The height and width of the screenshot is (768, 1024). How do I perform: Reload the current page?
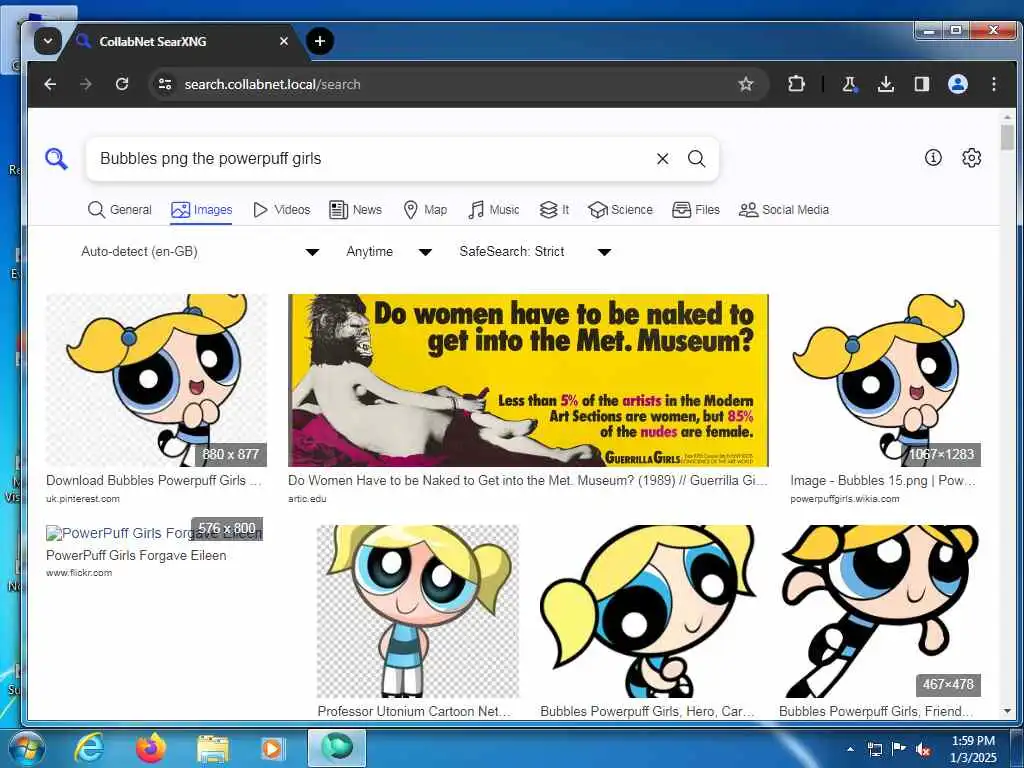pos(122,84)
